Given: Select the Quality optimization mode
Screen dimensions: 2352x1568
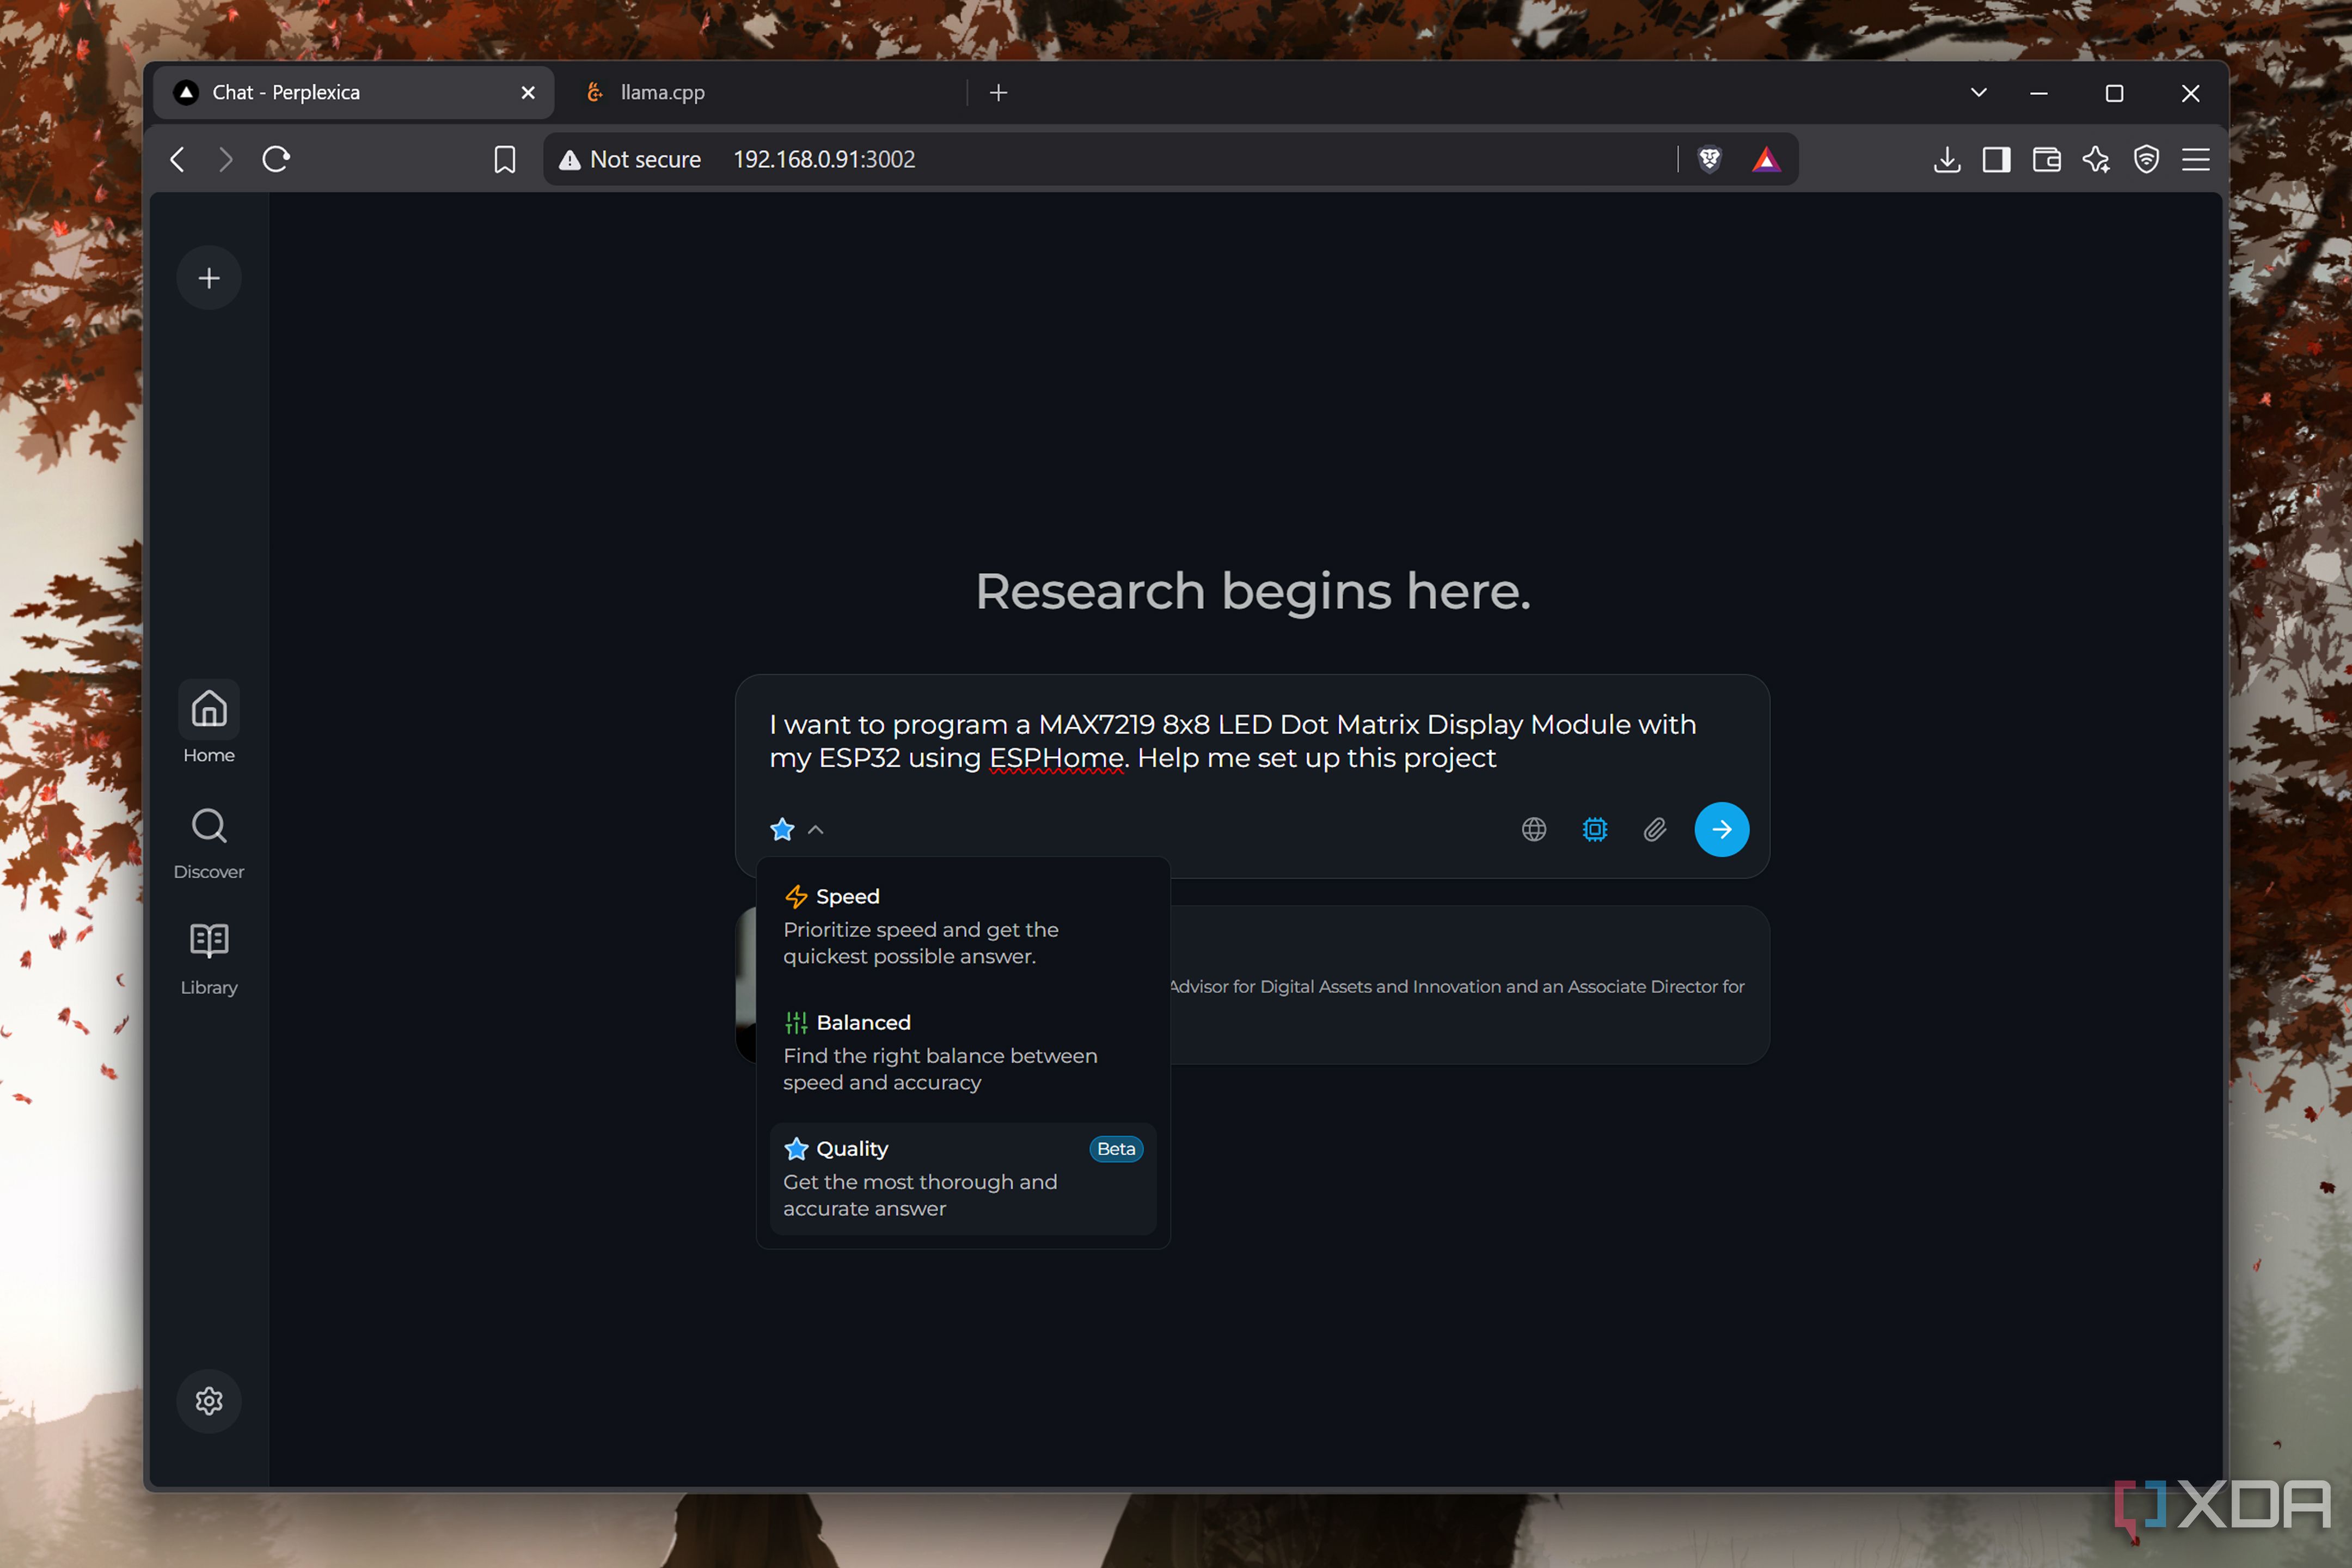Looking at the screenshot, I should [963, 1178].
